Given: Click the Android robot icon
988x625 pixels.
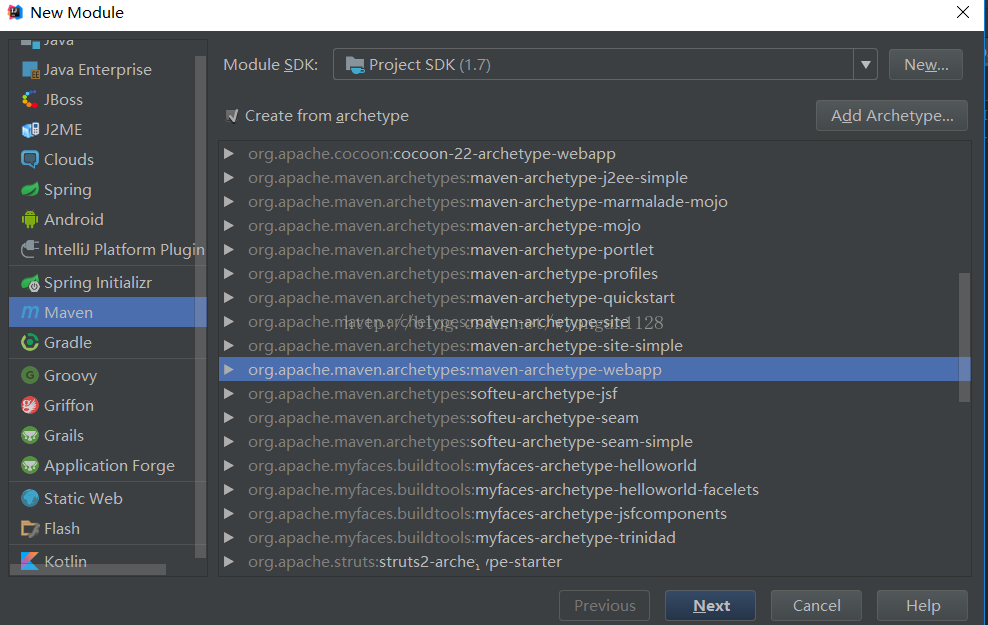Looking at the screenshot, I should click(x=29, y=220).
